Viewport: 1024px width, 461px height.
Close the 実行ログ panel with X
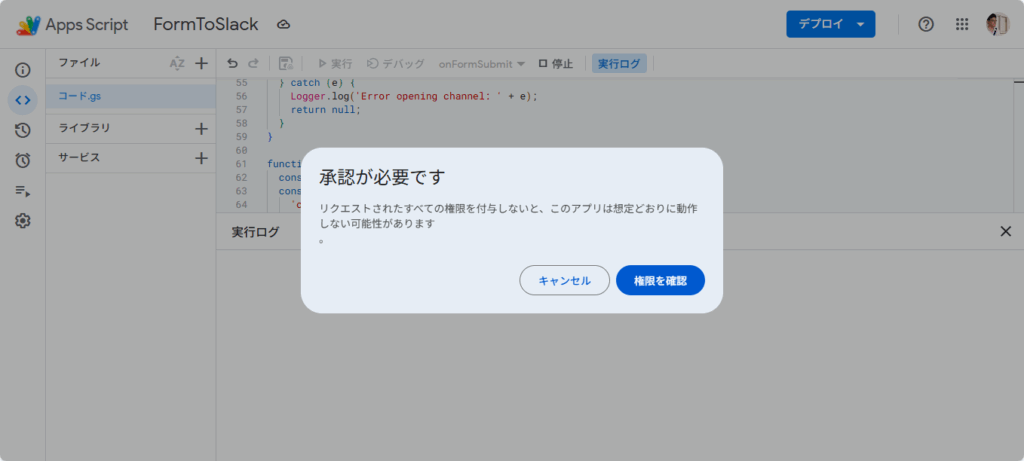[1006, 231]
